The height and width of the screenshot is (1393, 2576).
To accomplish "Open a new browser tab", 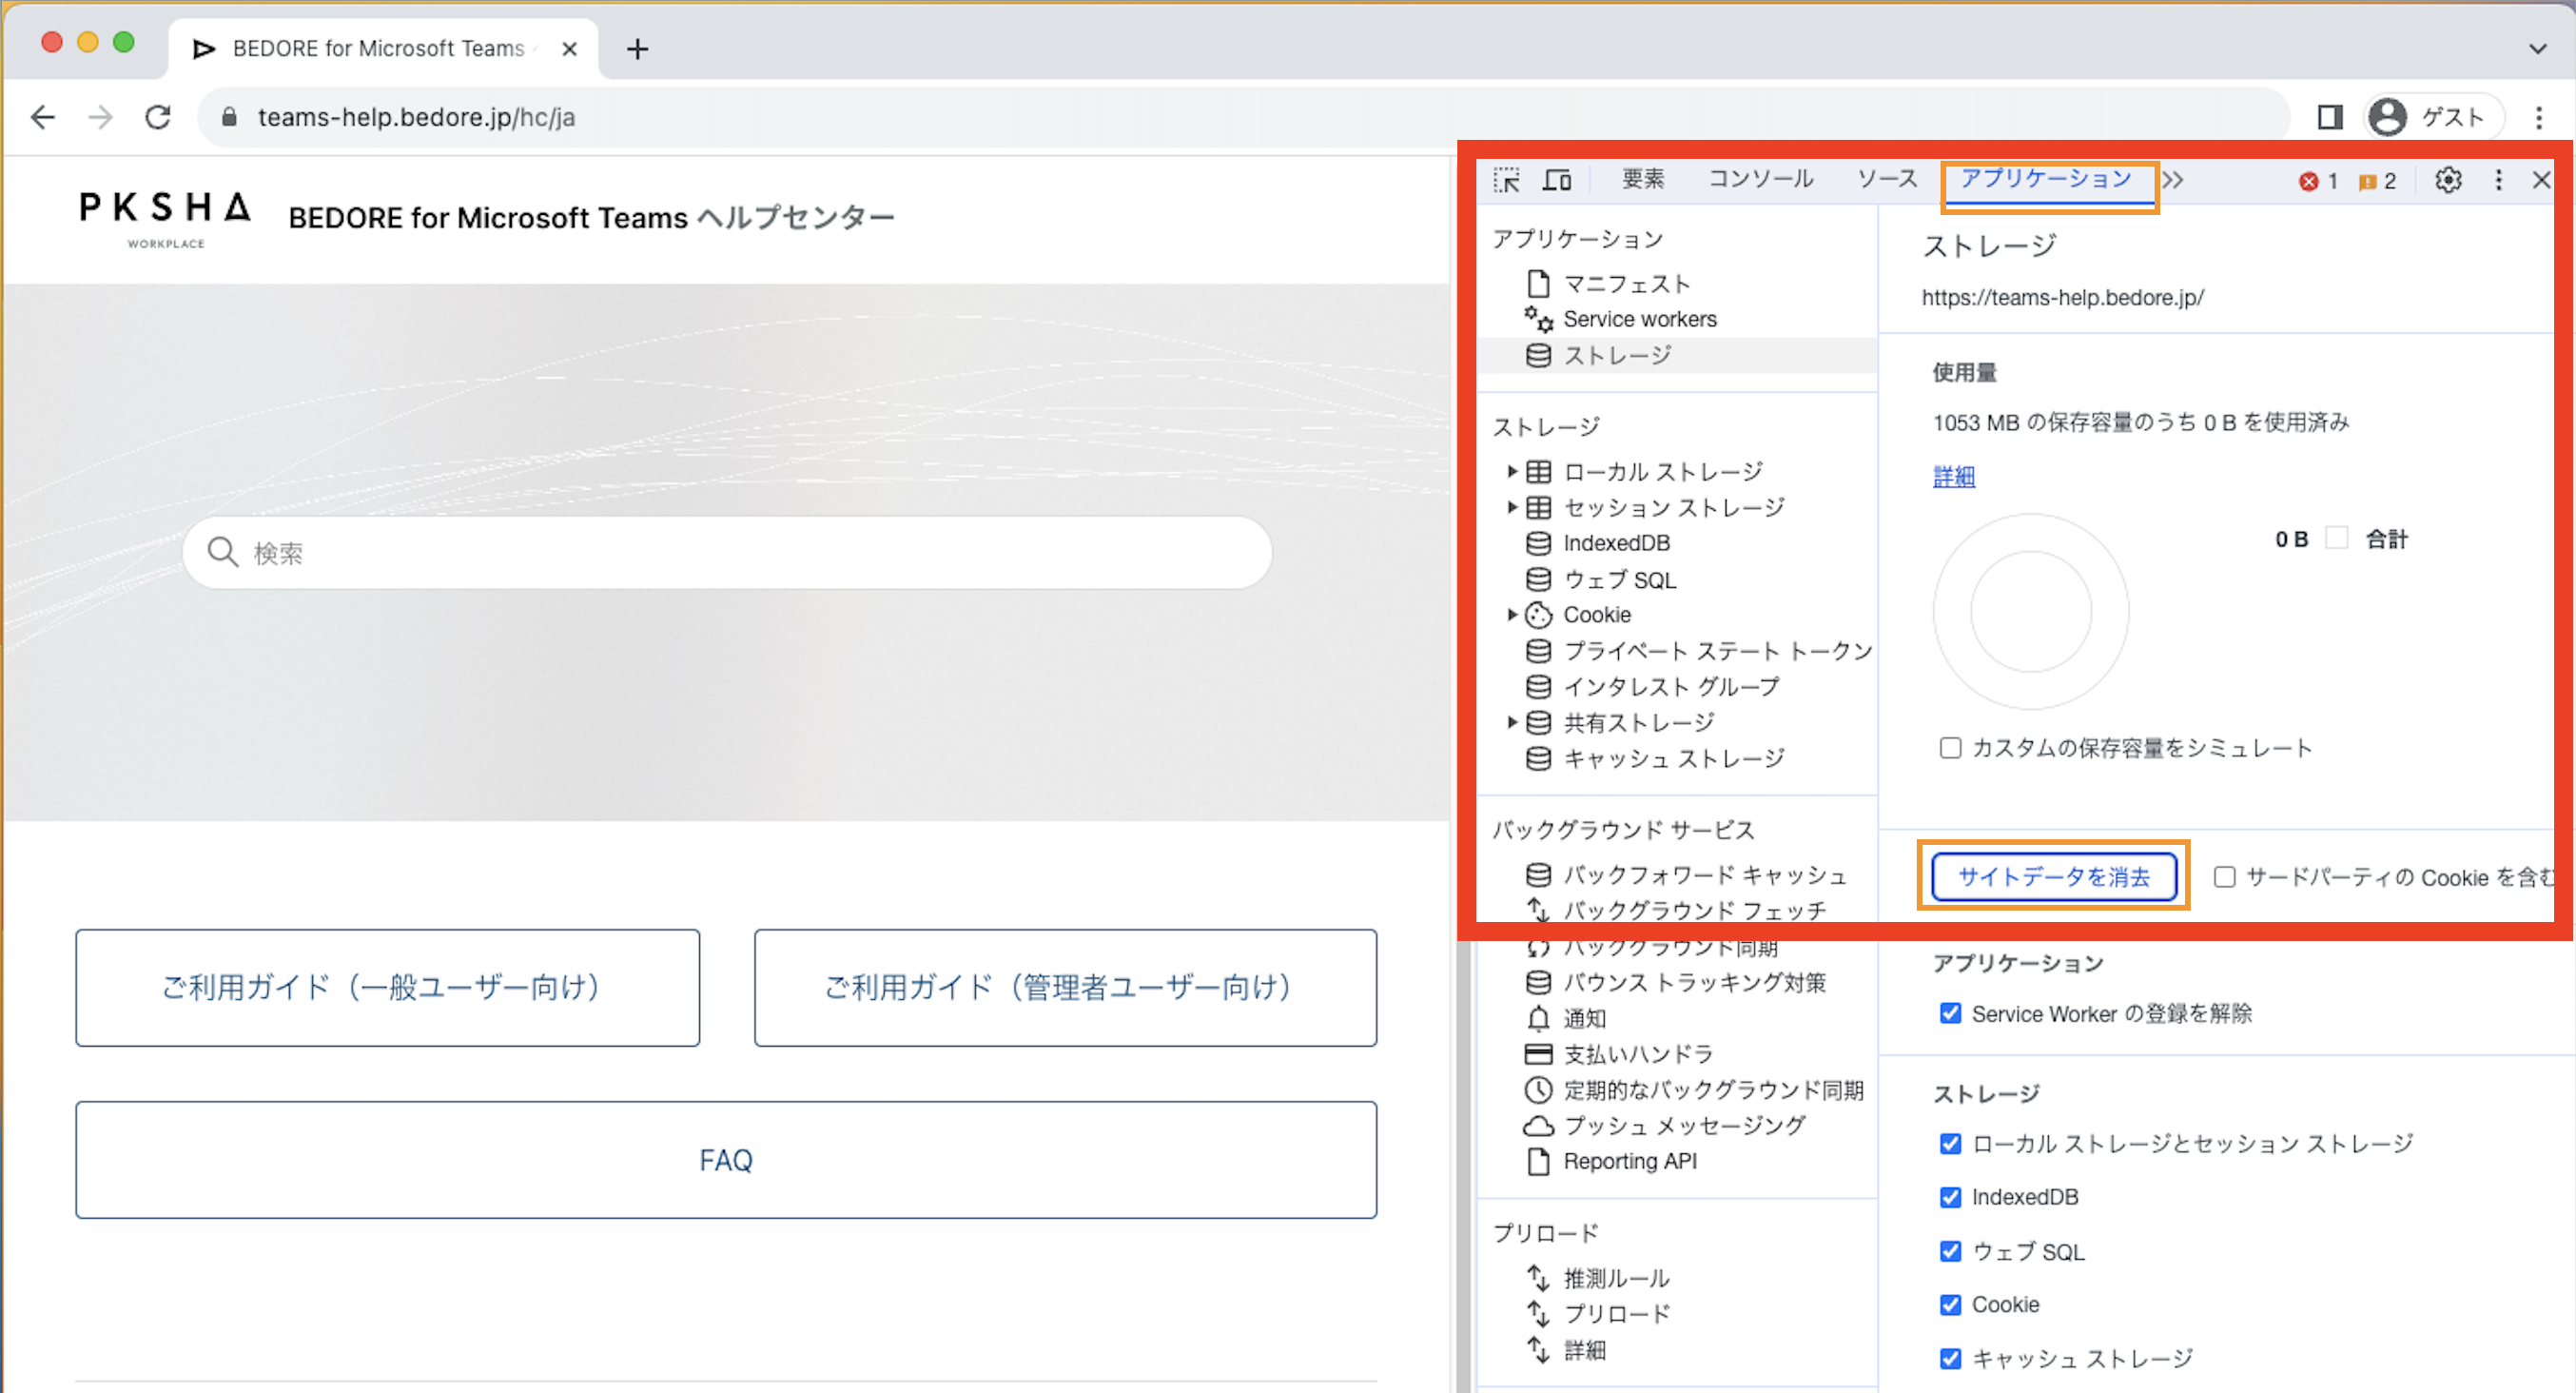I will tap(638, 48).
